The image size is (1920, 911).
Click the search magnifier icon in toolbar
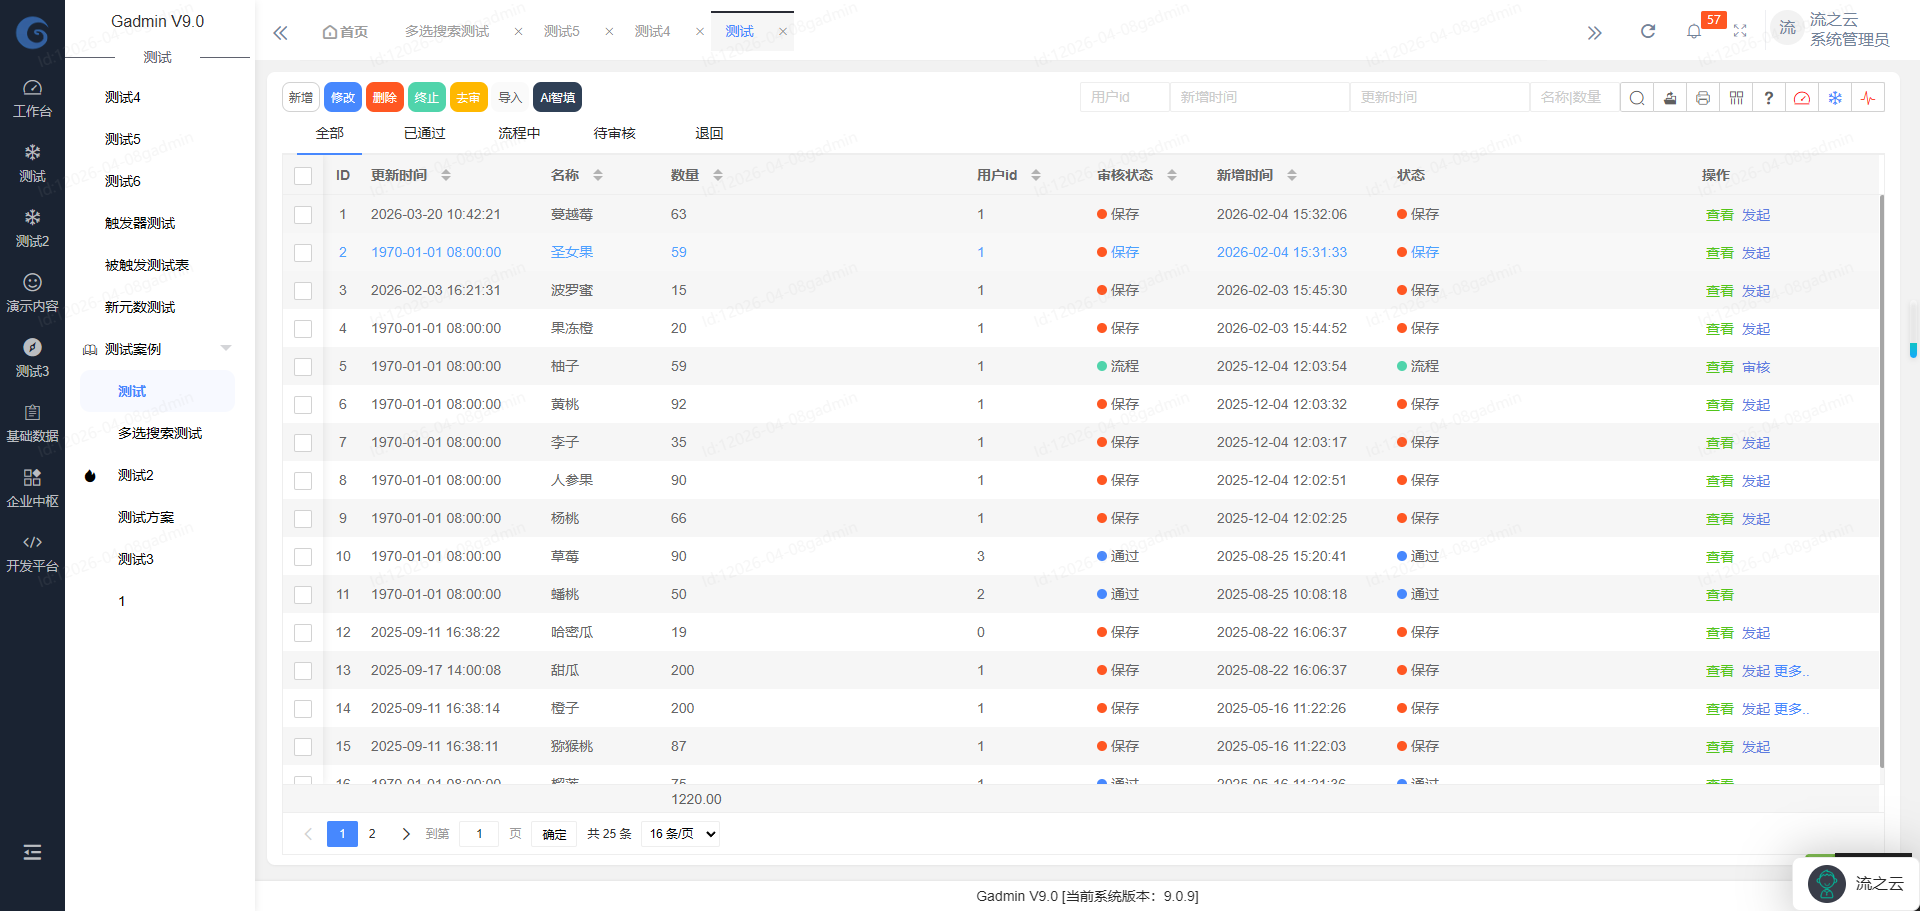coord(1637,98)
